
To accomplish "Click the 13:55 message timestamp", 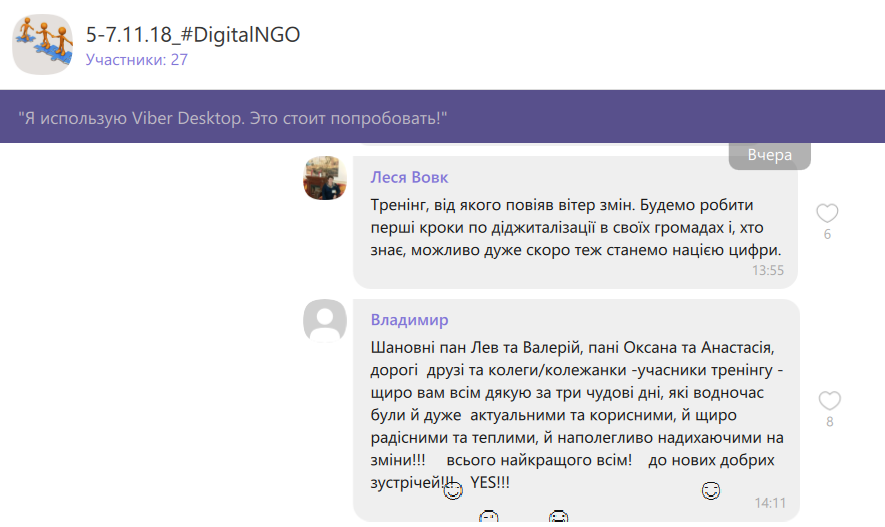I will [768, 270].
